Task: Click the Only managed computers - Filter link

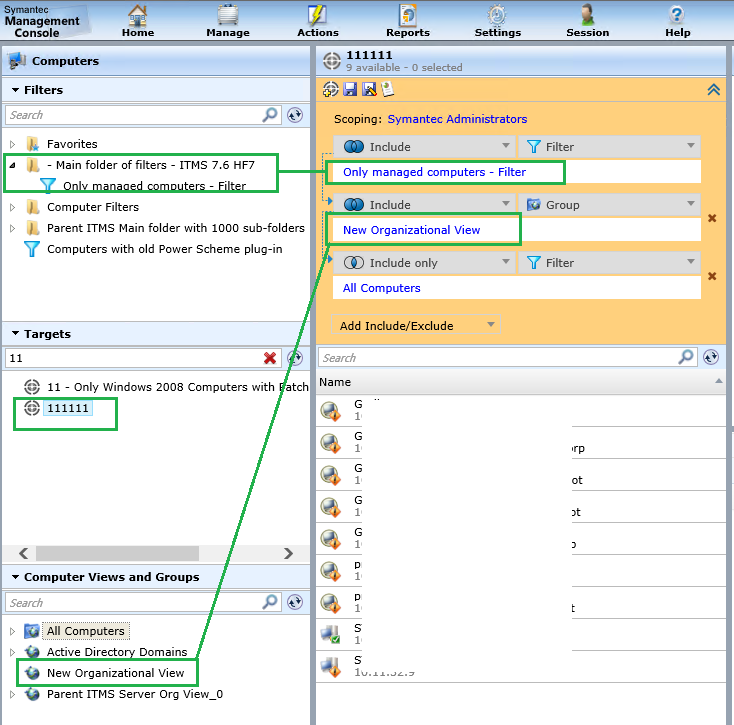Action: tap(434, 172)
